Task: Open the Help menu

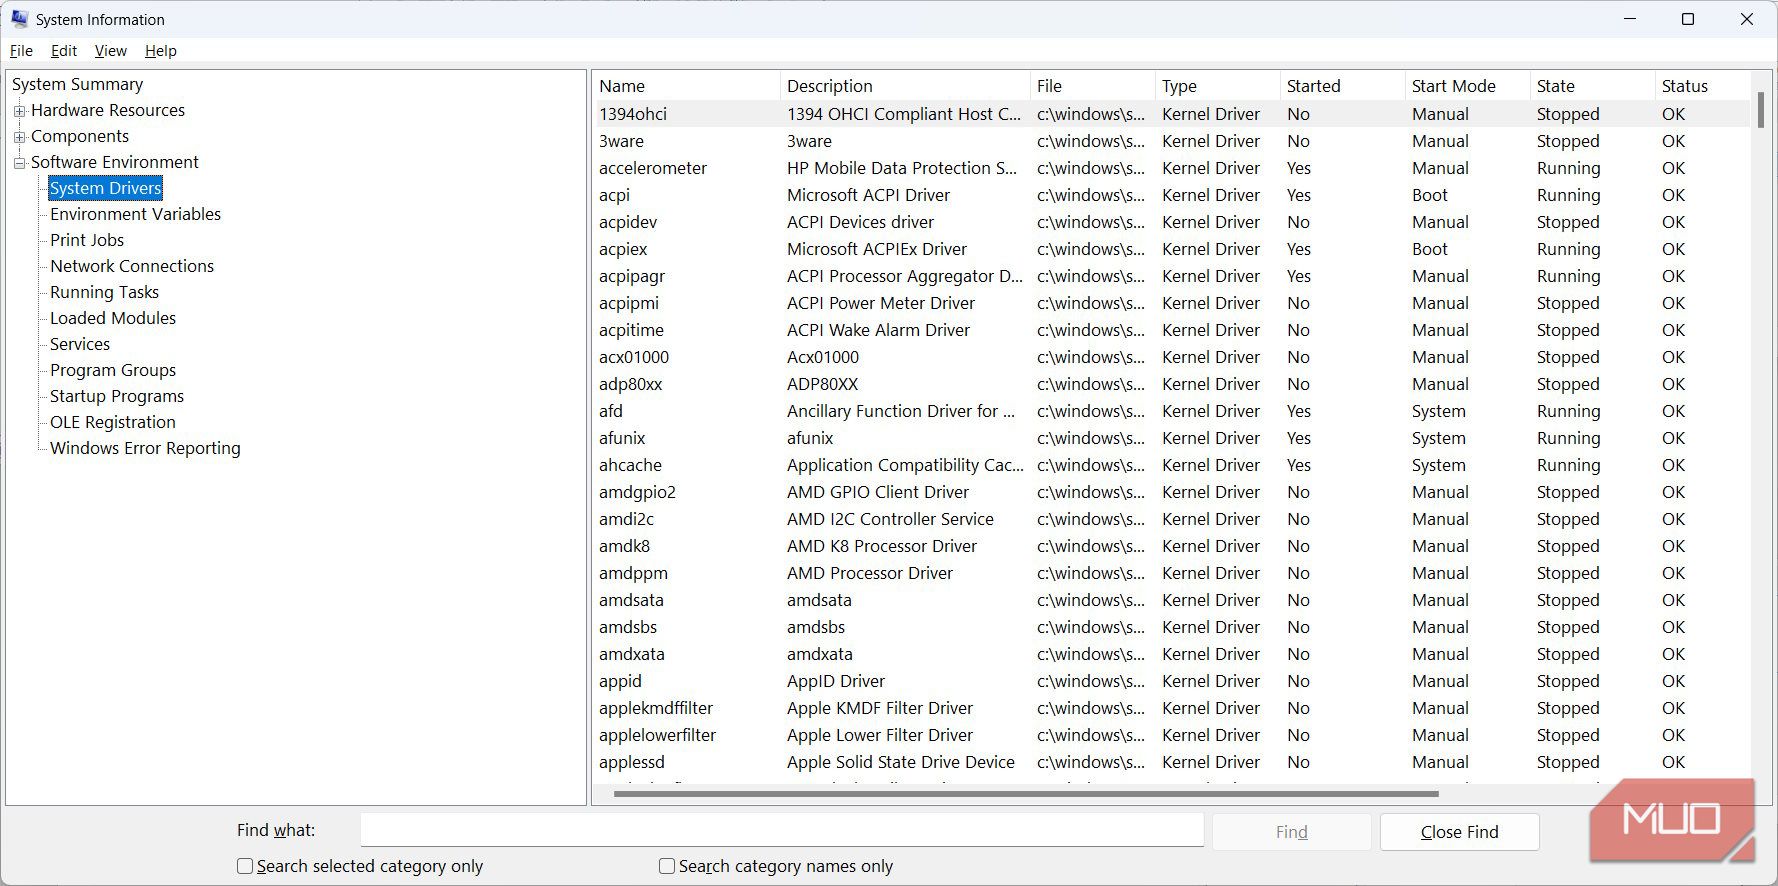Action: (x=160, y=51)
